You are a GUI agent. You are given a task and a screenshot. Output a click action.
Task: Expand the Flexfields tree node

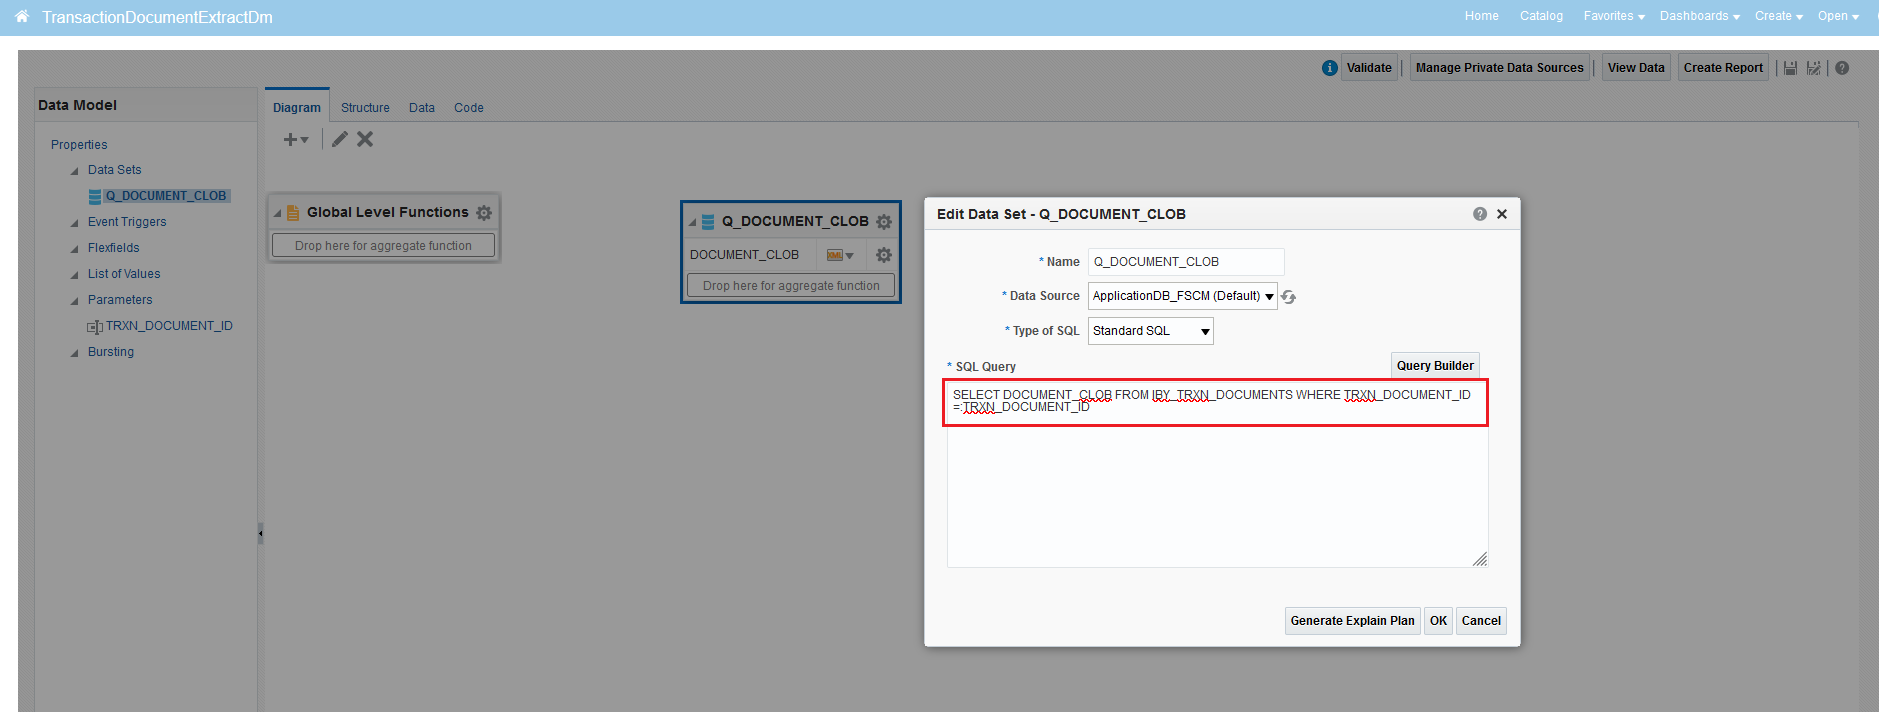[74, 249]
